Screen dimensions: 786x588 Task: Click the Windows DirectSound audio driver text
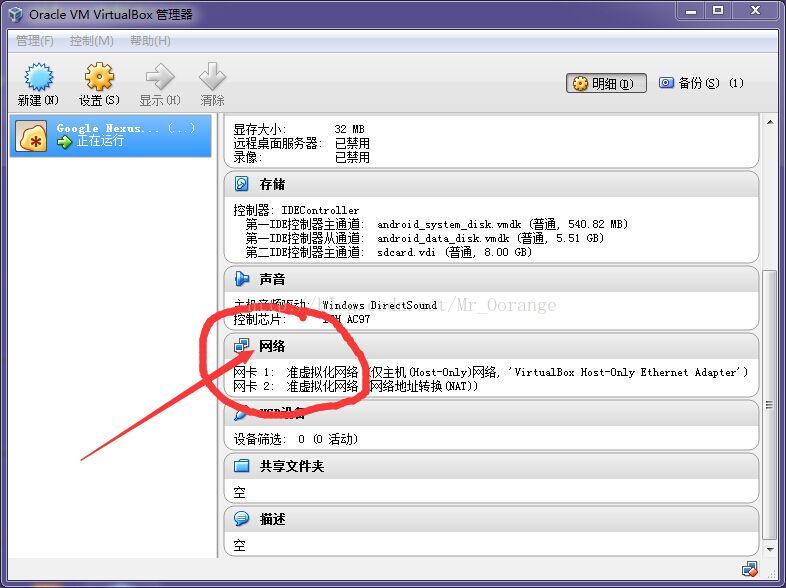(379, 305)
